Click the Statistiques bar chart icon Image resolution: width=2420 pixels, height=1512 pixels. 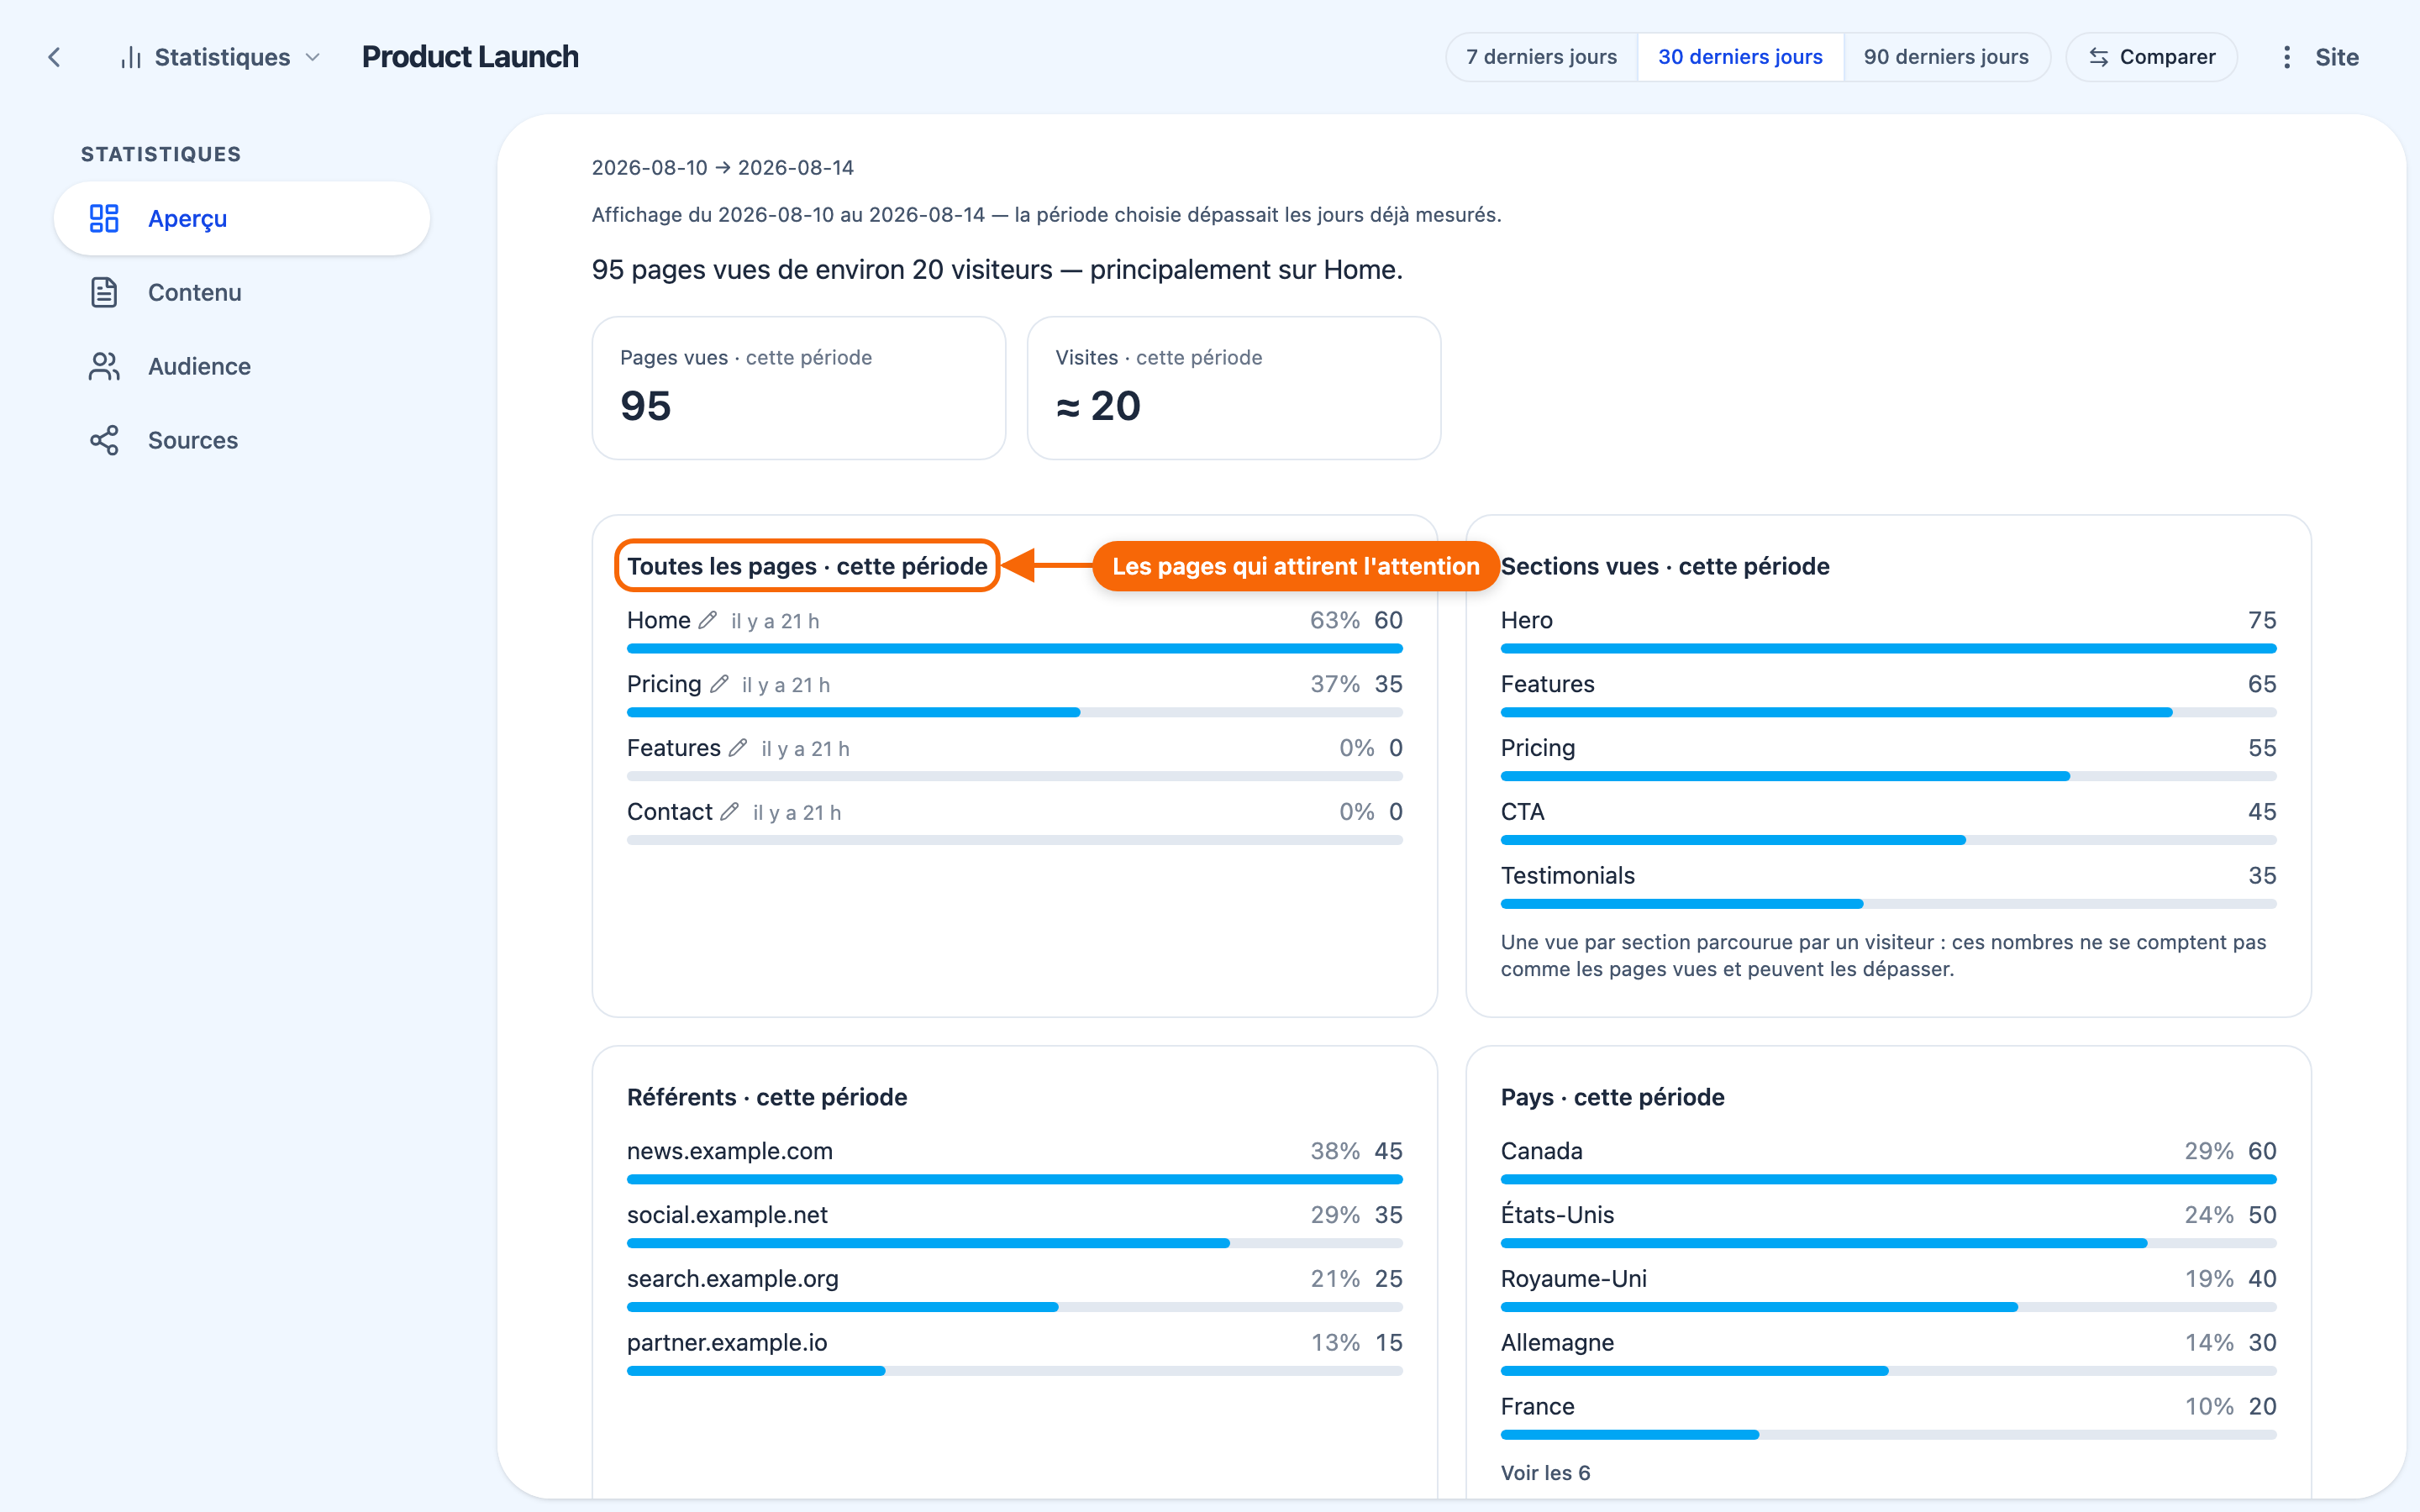pyautogui.click(x=130, y=57)
